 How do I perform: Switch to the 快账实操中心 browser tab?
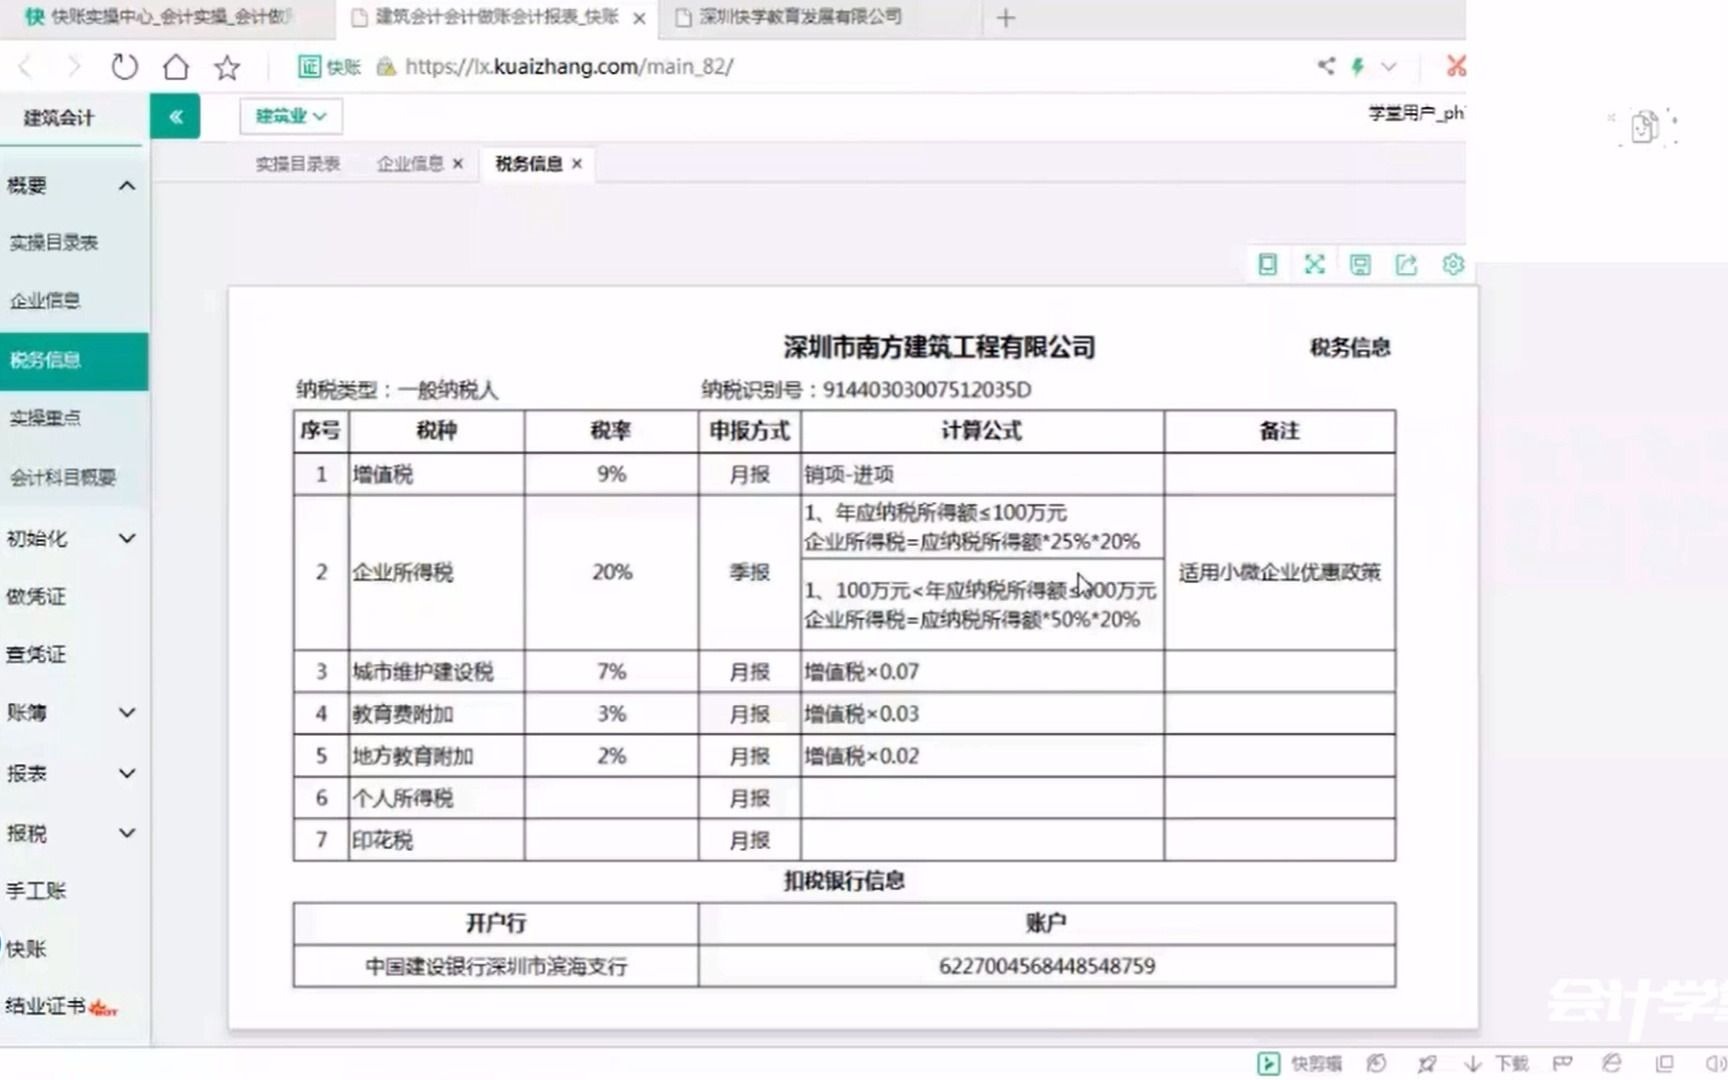coord(165,17)
